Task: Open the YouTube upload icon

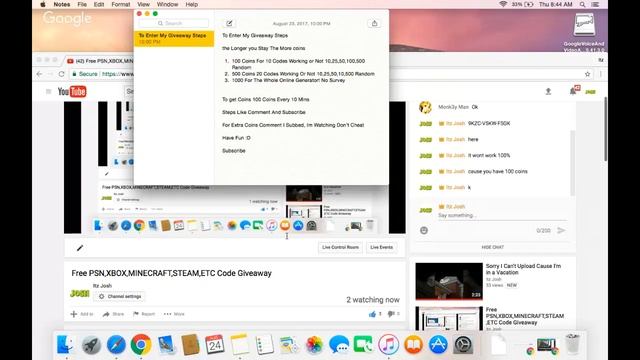Action: pos(548,91)
